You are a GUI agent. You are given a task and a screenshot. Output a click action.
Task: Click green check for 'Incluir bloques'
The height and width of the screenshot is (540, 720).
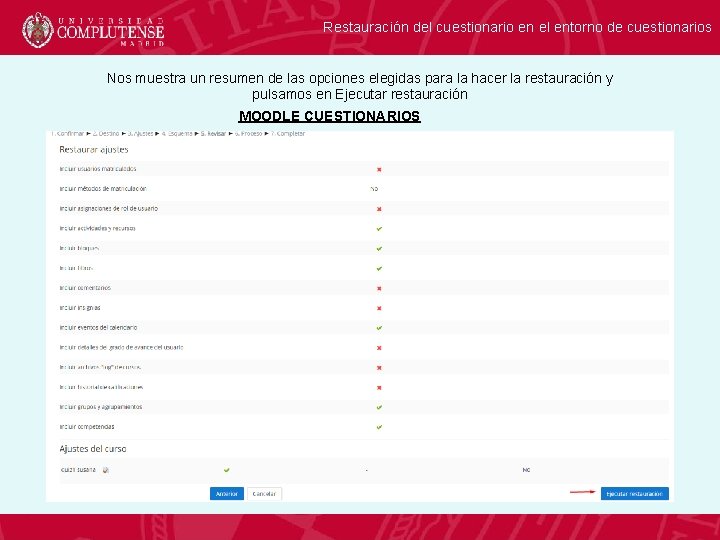tap(379, 248)
